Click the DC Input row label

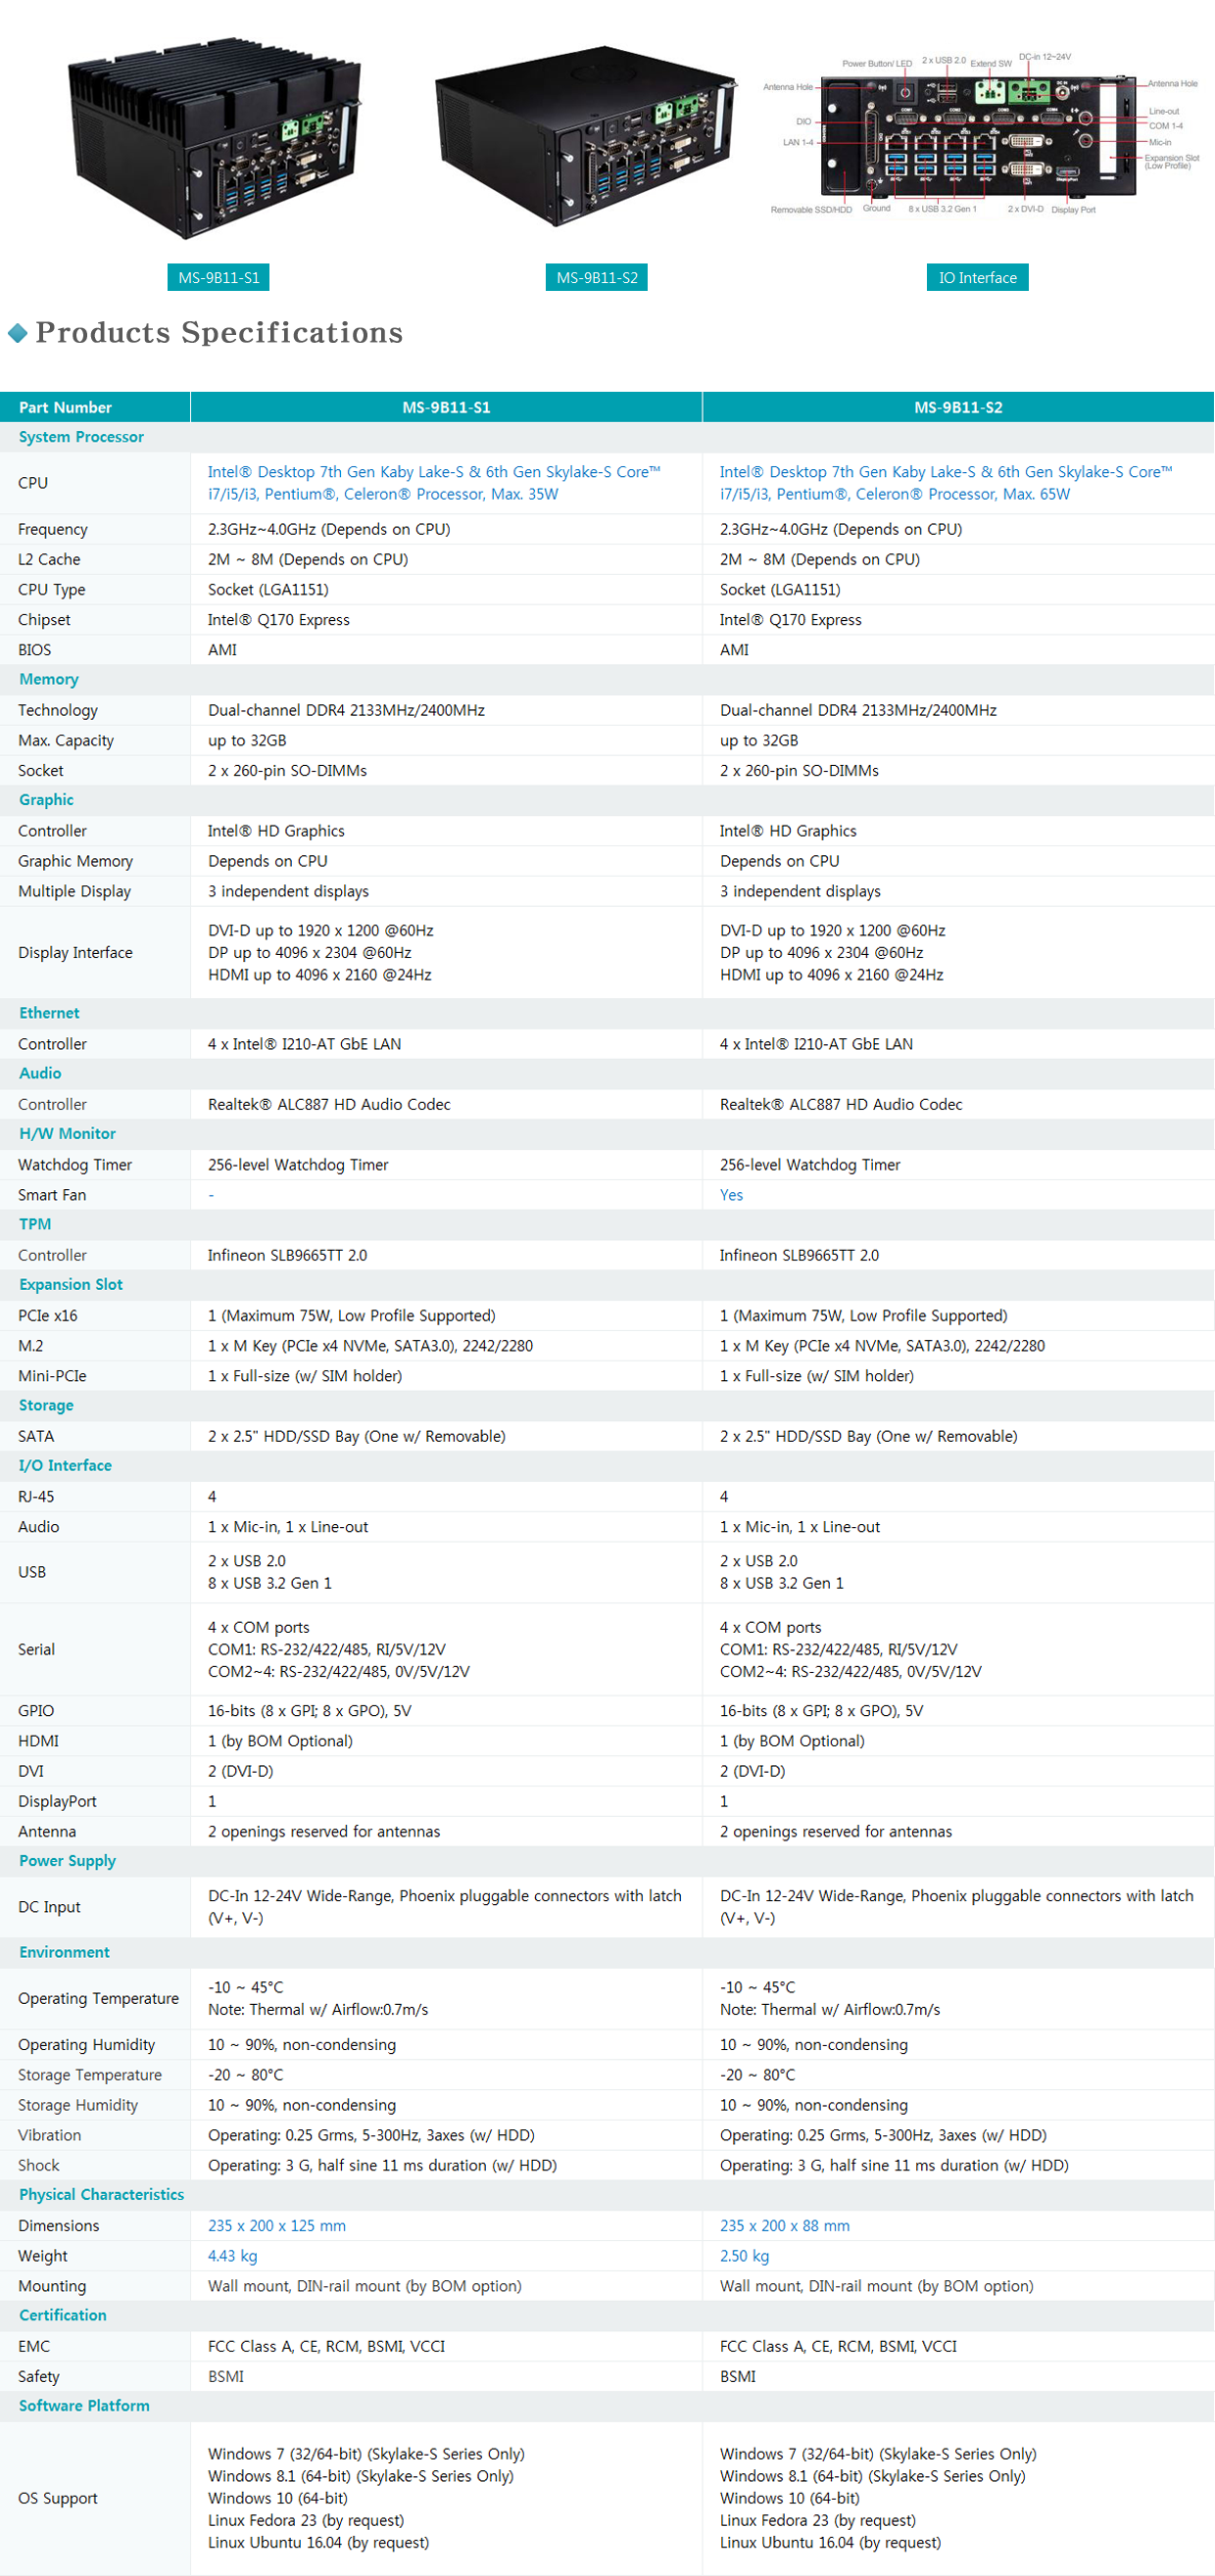[49, 1907]
